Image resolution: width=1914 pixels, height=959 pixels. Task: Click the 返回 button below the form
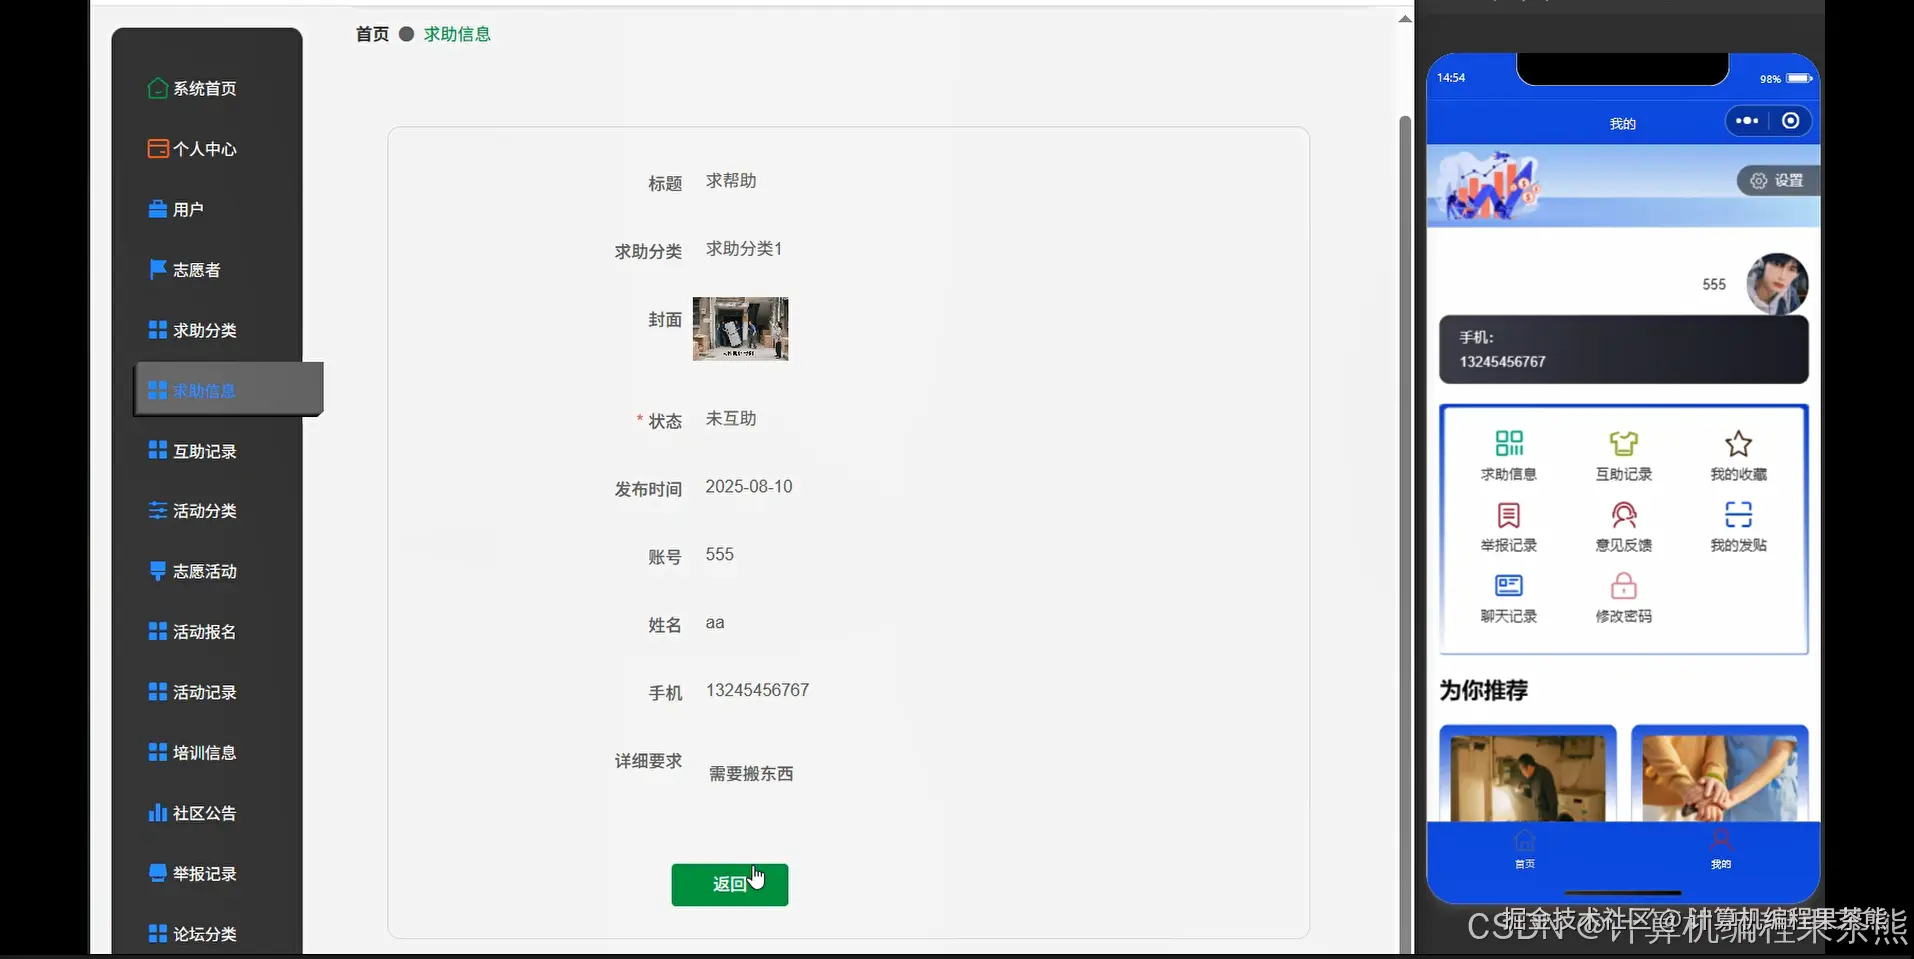coord(729,884)
